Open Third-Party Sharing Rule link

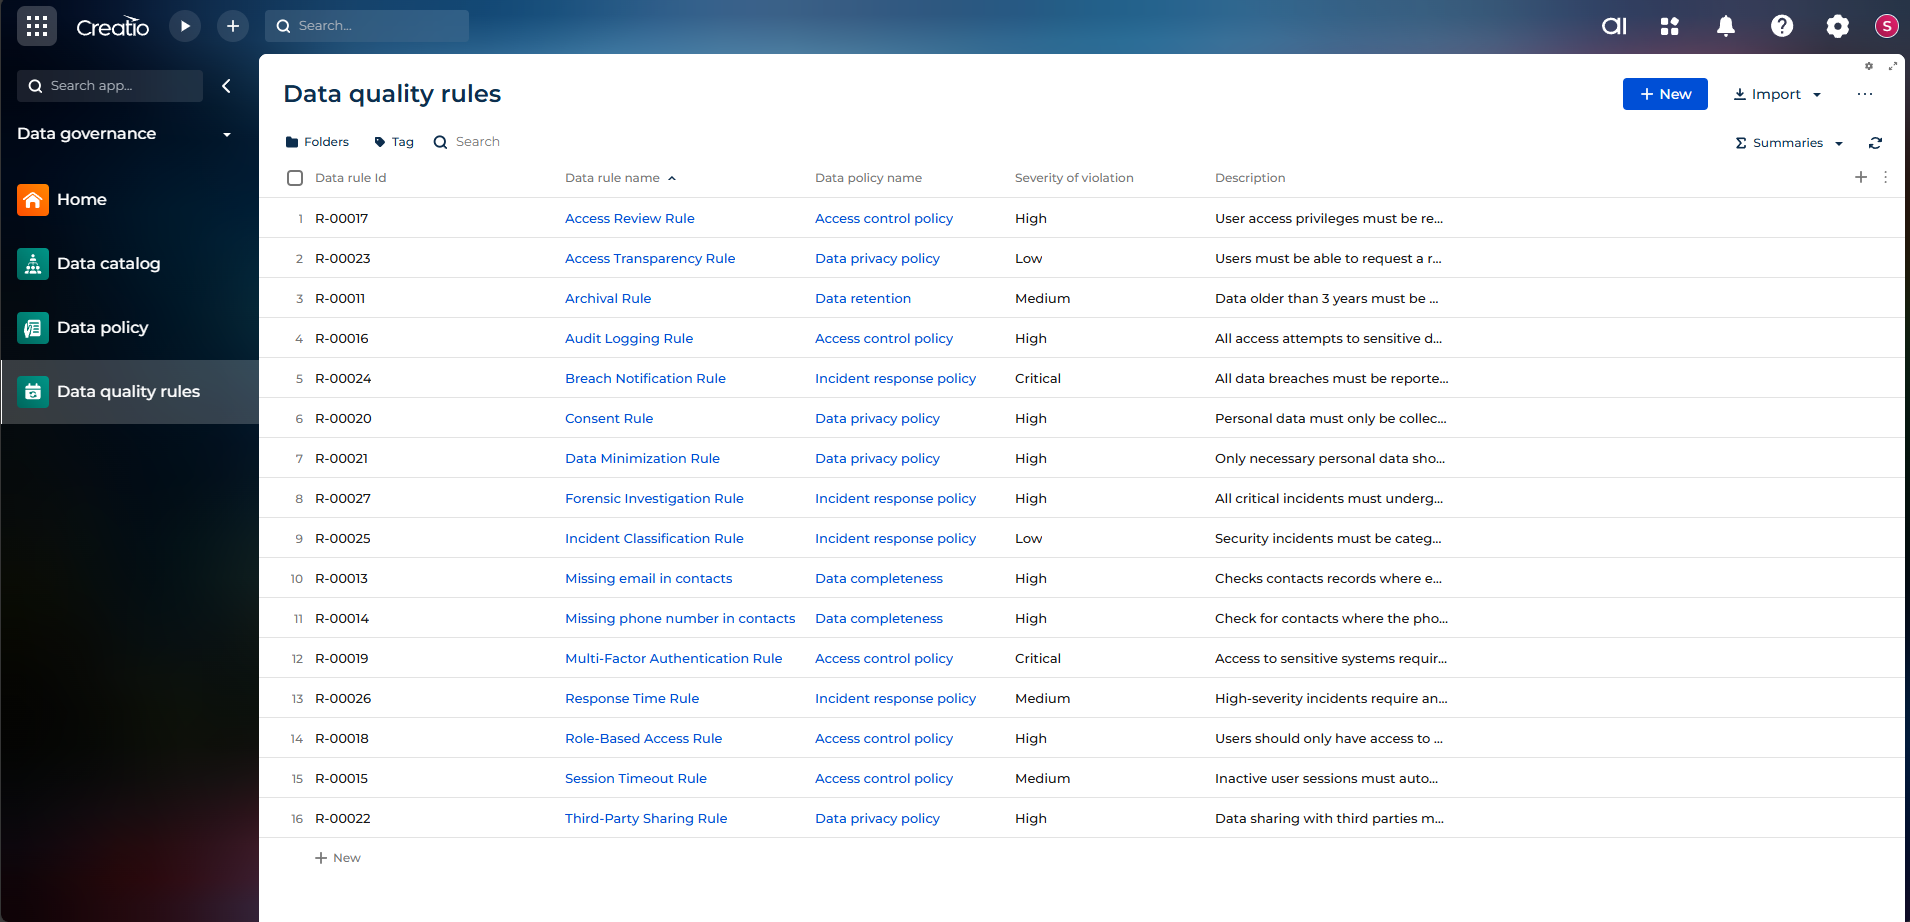[x=646, y=818]
